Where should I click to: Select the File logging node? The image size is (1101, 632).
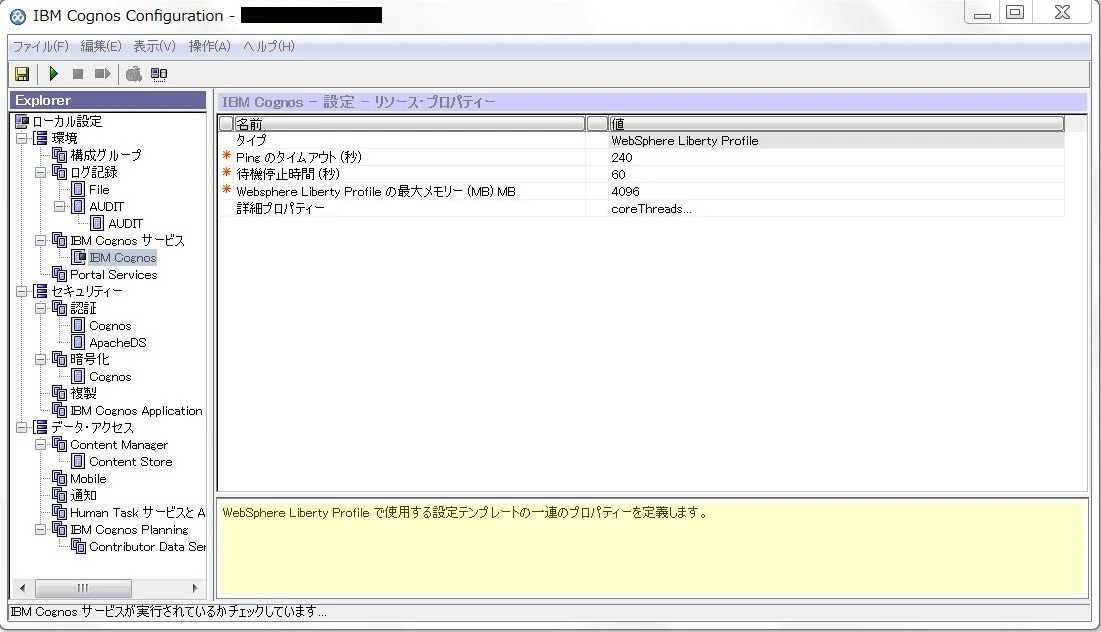pos(99,190)
